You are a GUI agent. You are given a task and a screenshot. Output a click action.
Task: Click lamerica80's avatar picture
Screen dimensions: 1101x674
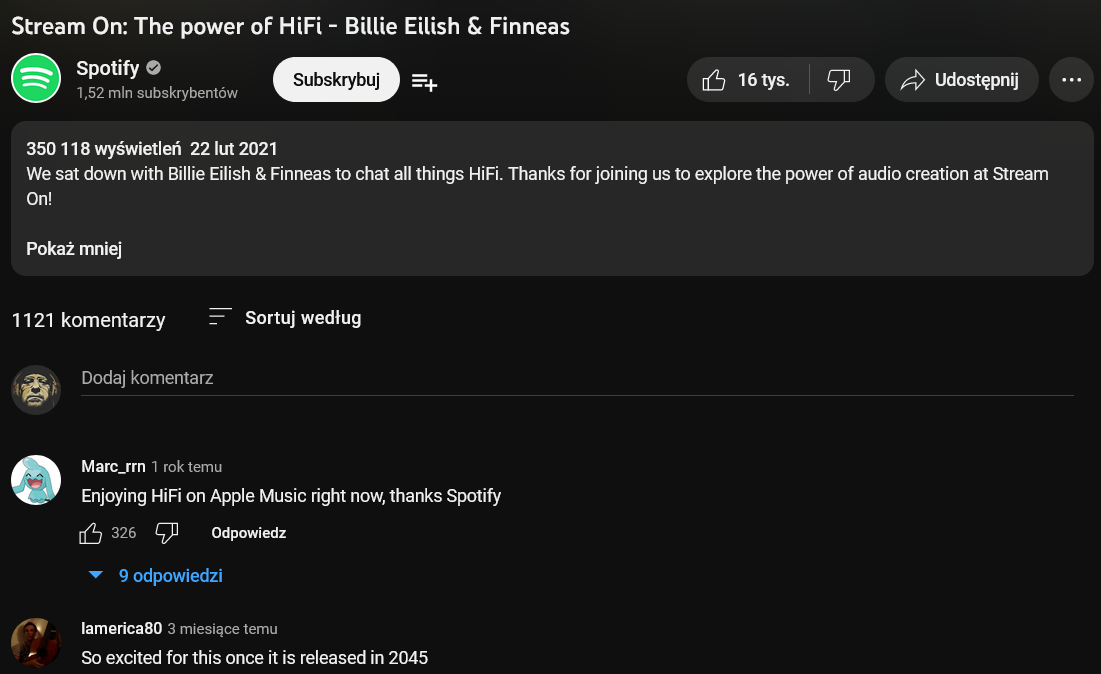(x=36, y=643)
